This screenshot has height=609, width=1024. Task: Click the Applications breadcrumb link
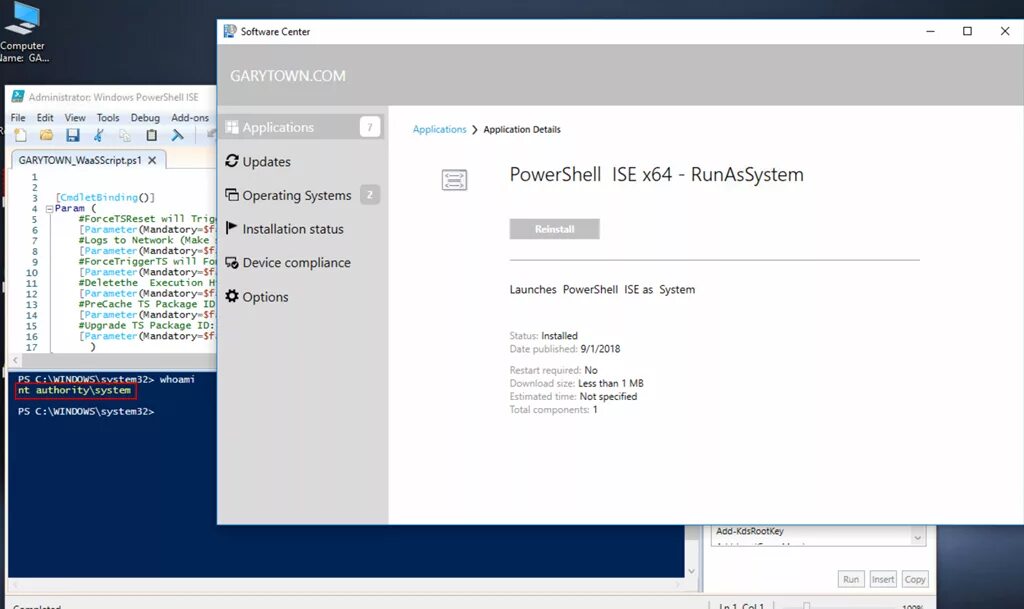440,129
